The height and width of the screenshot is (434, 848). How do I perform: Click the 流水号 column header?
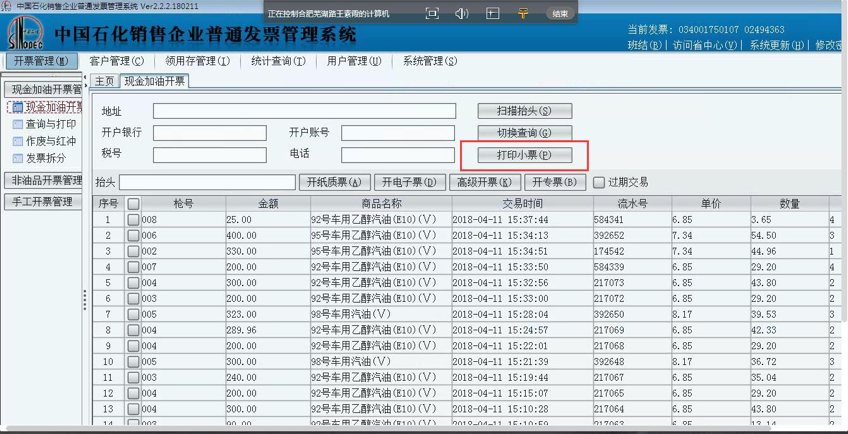point(633,203)
